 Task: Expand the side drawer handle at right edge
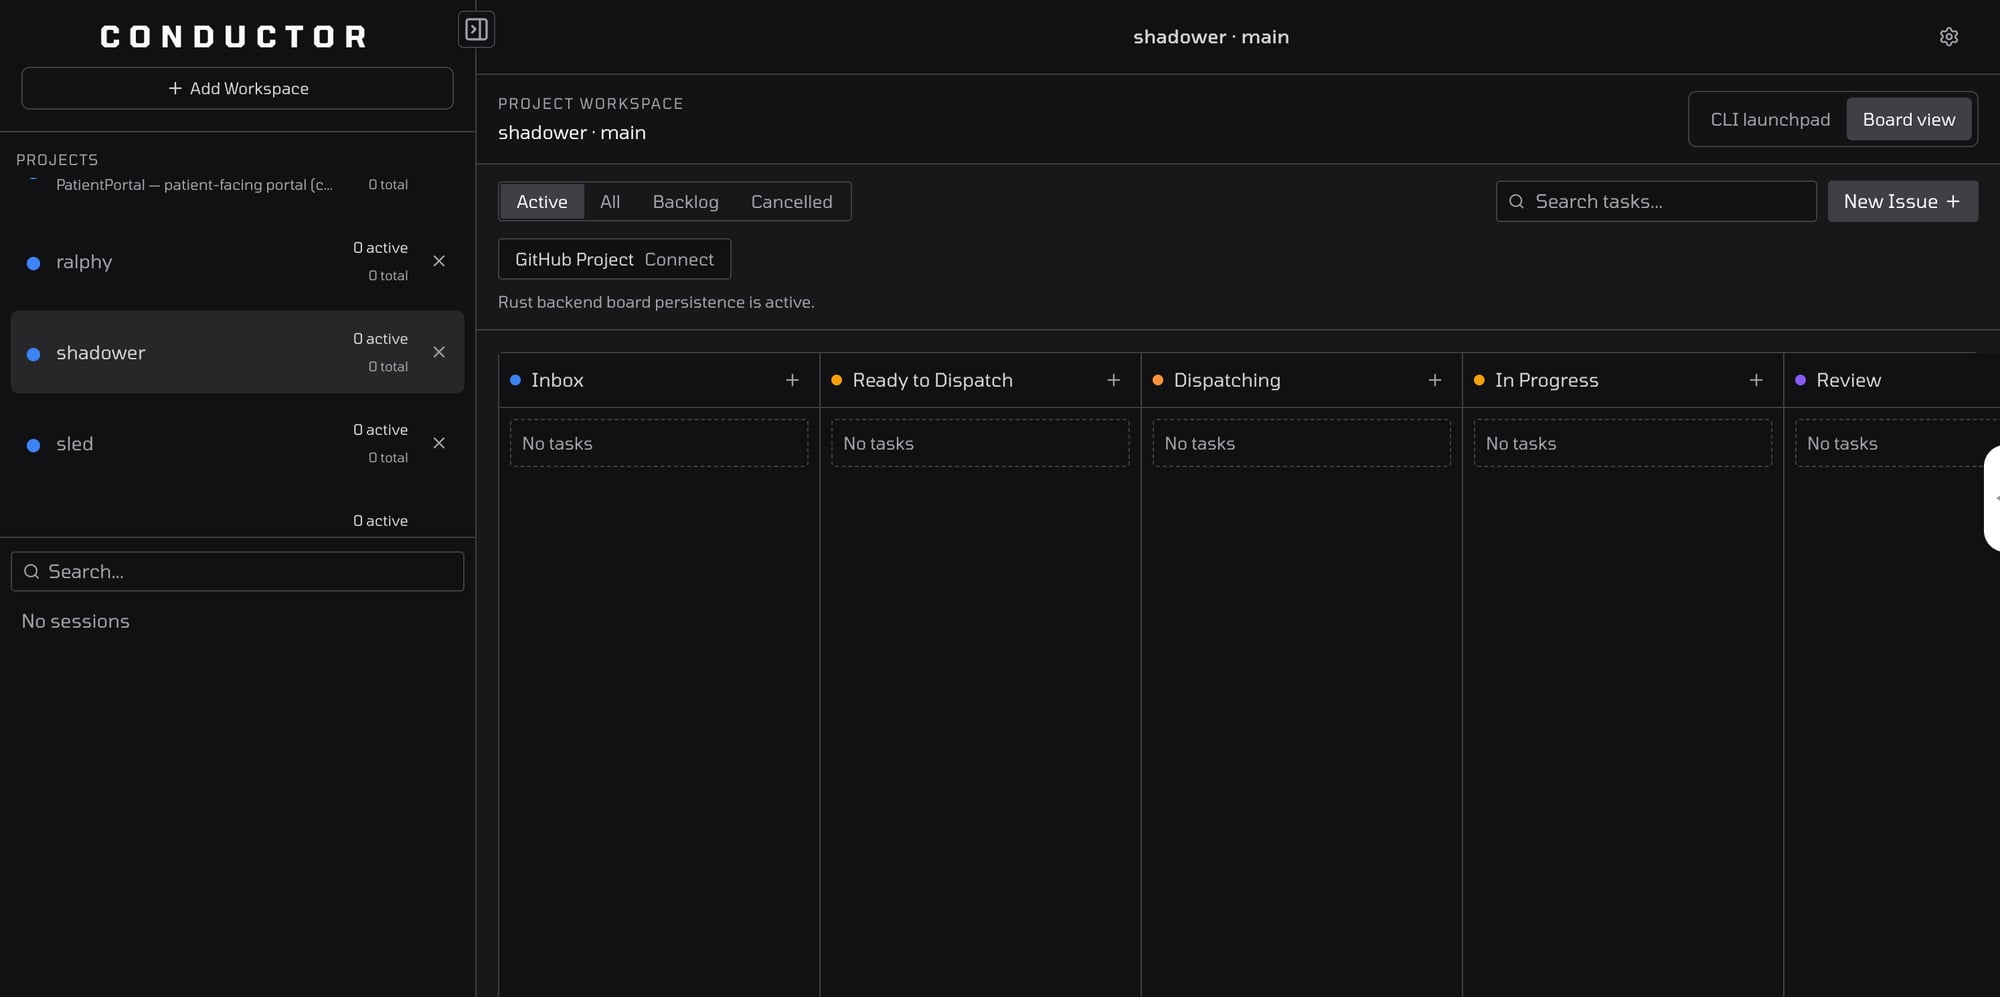click(x=1992, y=498)
